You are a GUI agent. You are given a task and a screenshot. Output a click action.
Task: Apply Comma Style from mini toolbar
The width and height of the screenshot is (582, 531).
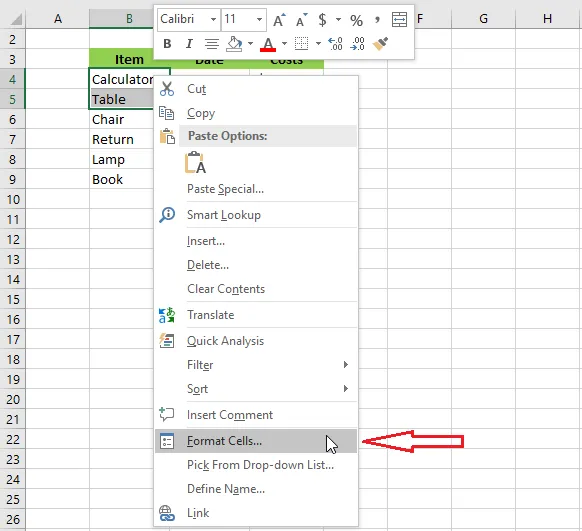coord(377,20)
